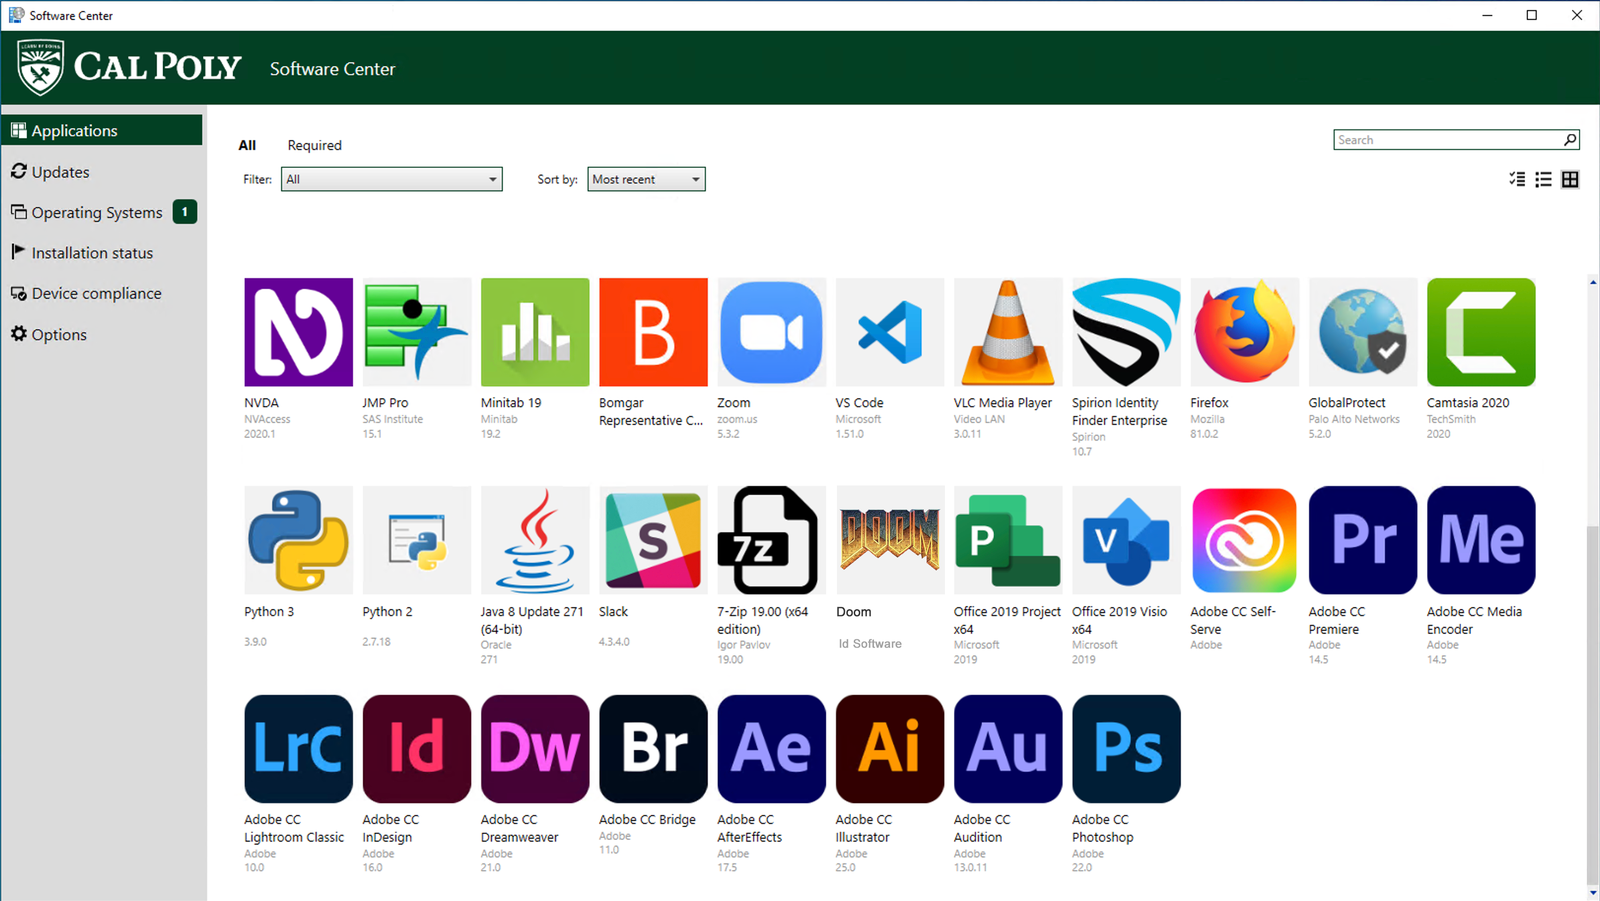The height and width of the screenshot is (901, 1600).
Task: Open the Zoom application icon
Action: point(771,332)
